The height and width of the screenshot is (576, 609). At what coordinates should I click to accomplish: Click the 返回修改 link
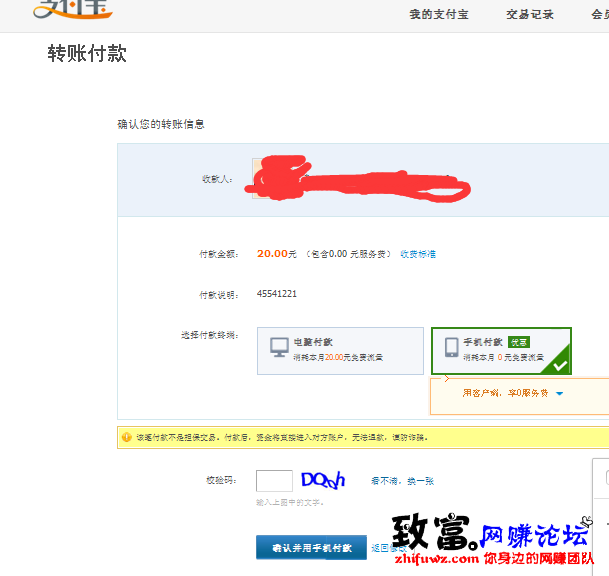pyautogui.click(x=386, y=548)
